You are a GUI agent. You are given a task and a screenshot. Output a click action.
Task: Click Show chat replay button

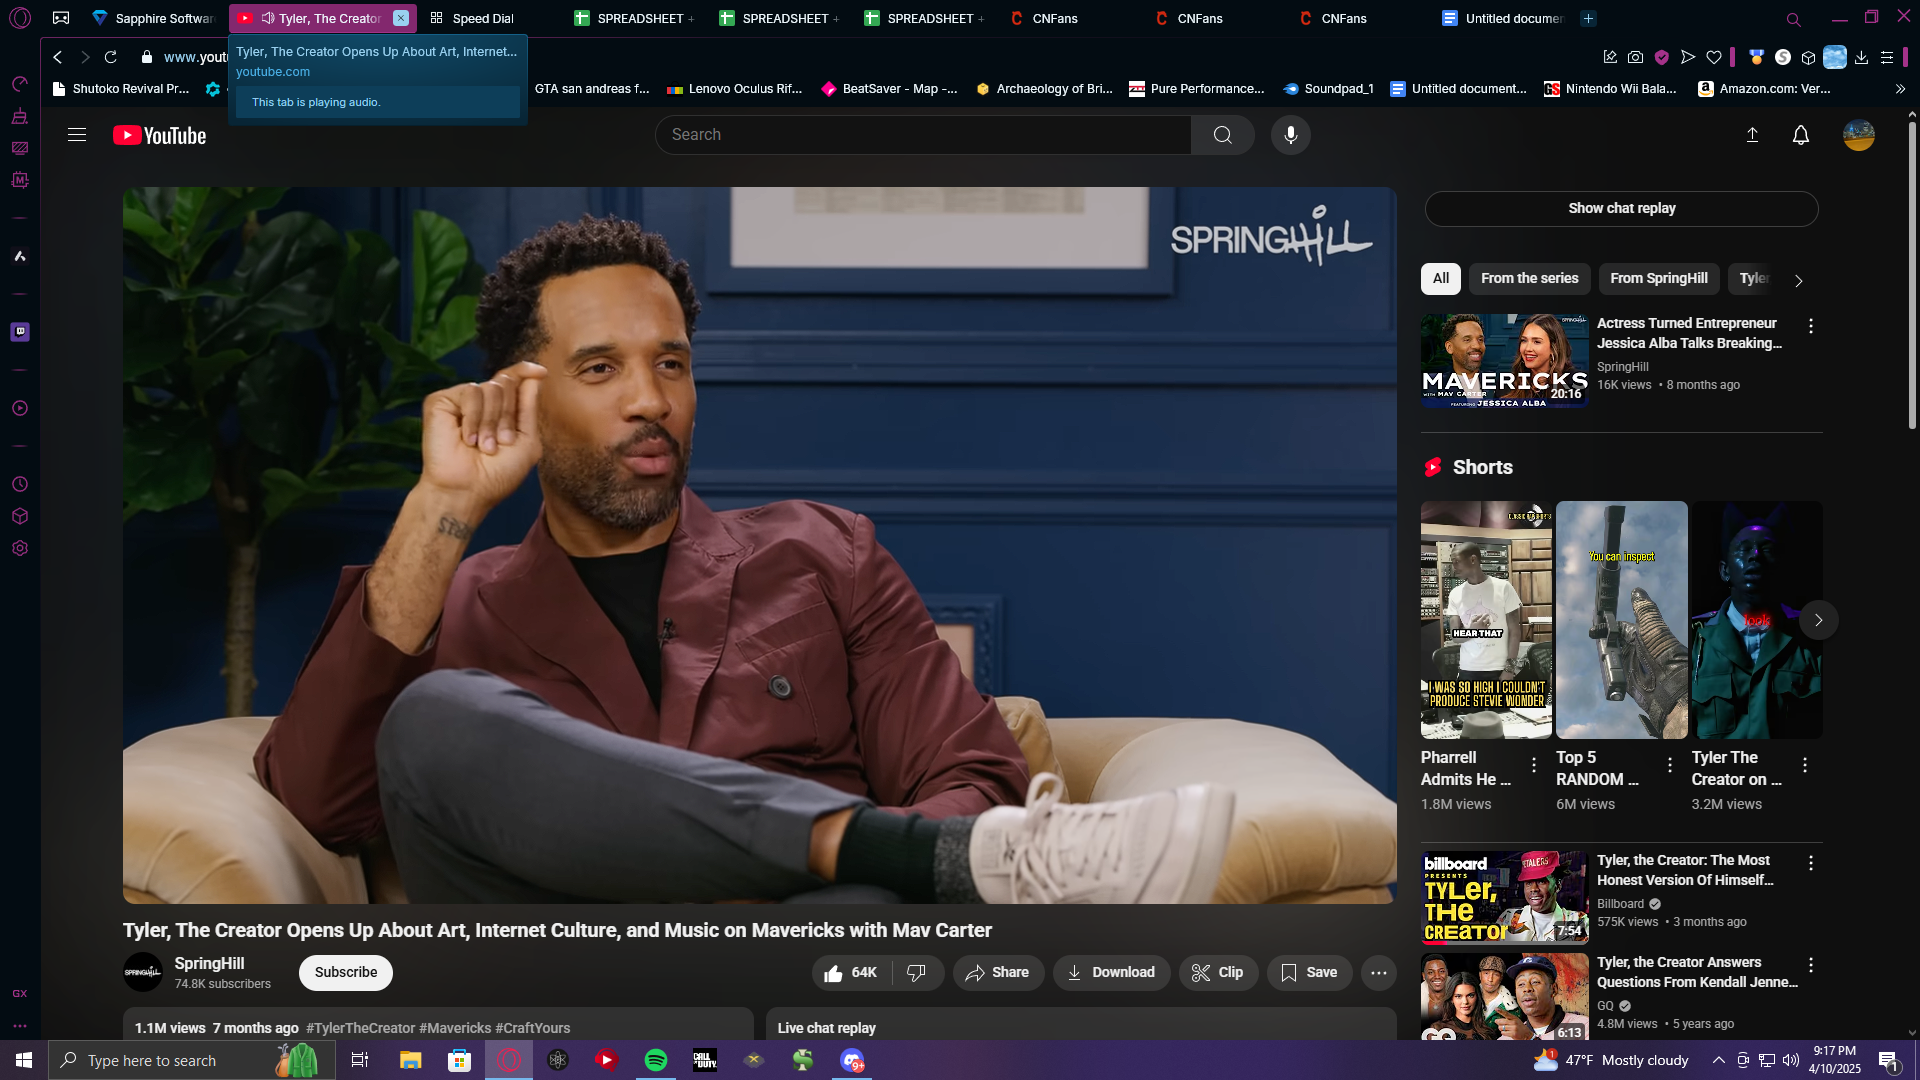(1621, 208)
